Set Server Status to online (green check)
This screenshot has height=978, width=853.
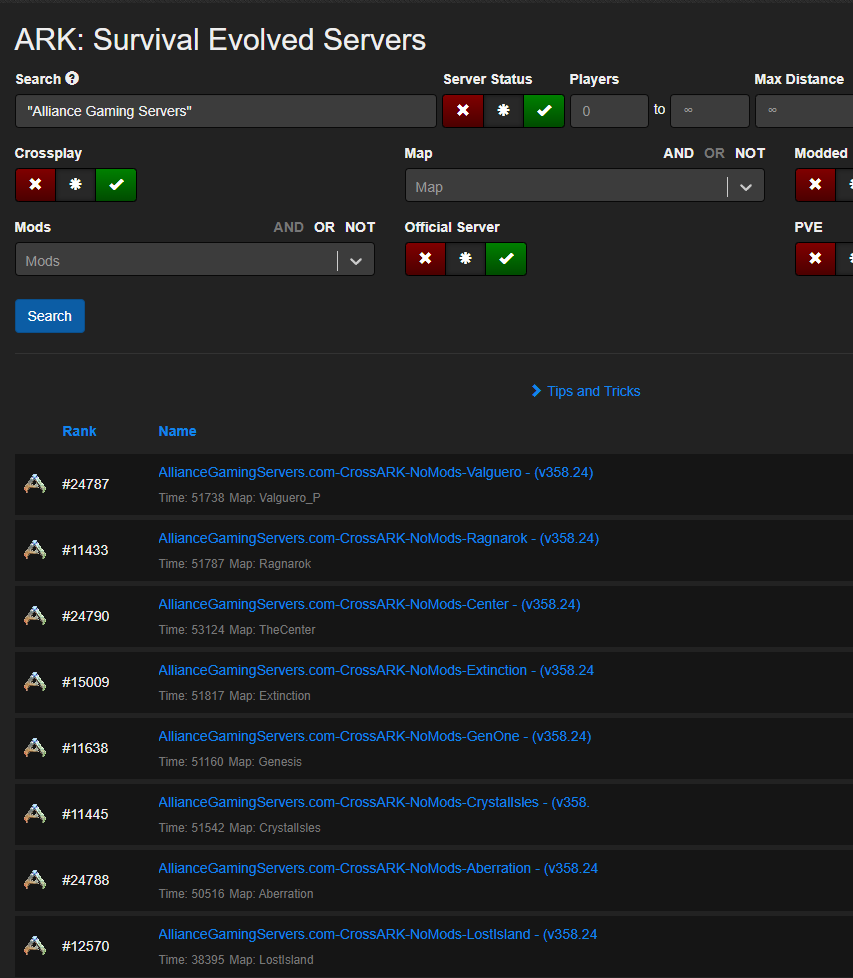pos(544,111)
